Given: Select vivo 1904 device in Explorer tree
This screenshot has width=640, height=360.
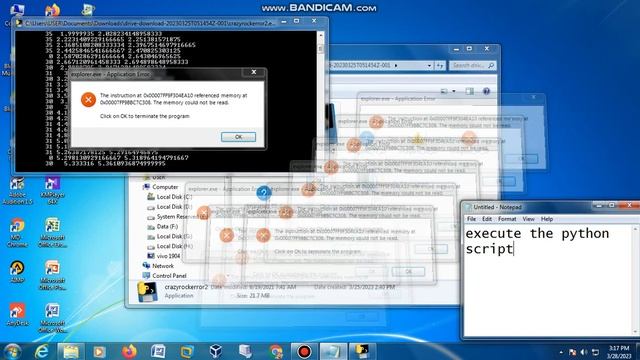Looking at the screenshot, I should click(163, 256).
